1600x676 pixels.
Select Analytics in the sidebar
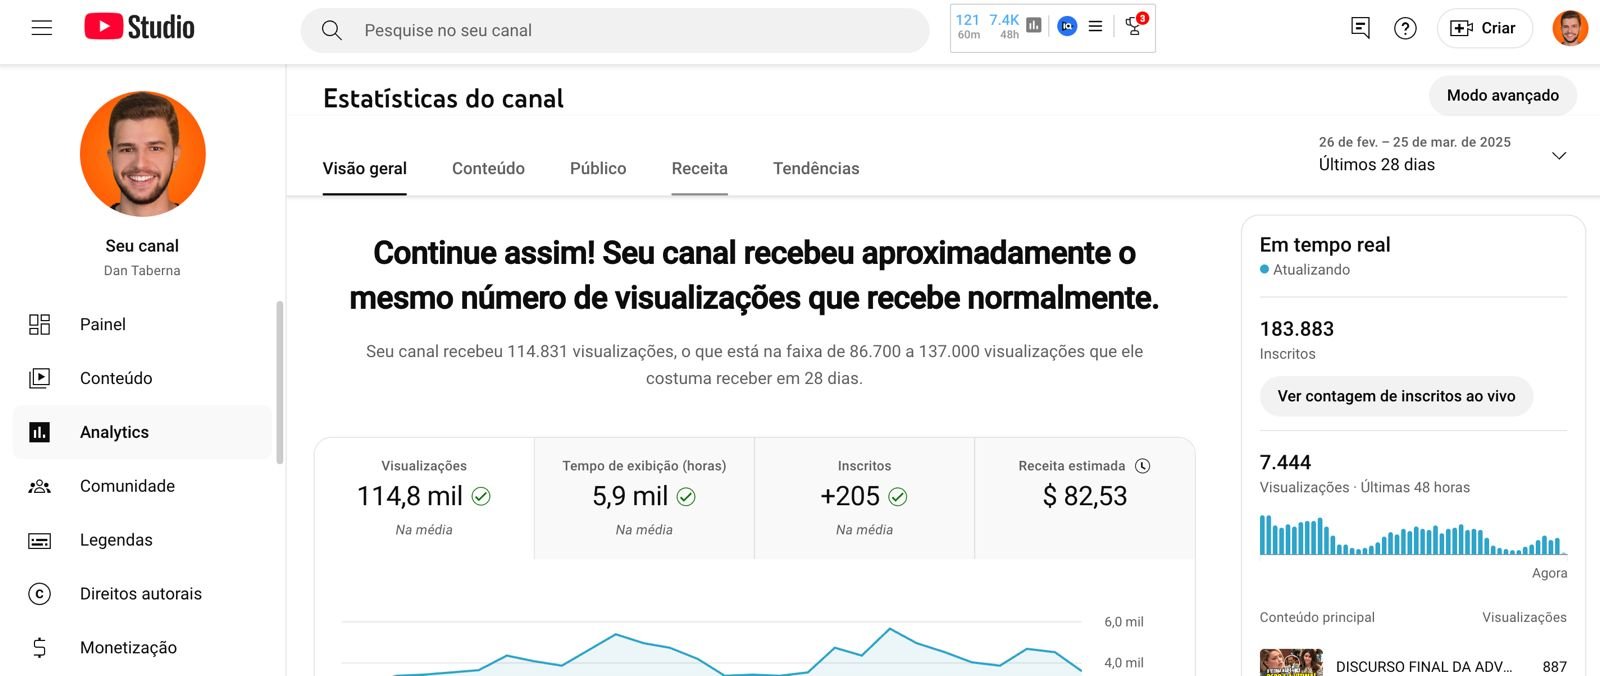pos(143,432)
